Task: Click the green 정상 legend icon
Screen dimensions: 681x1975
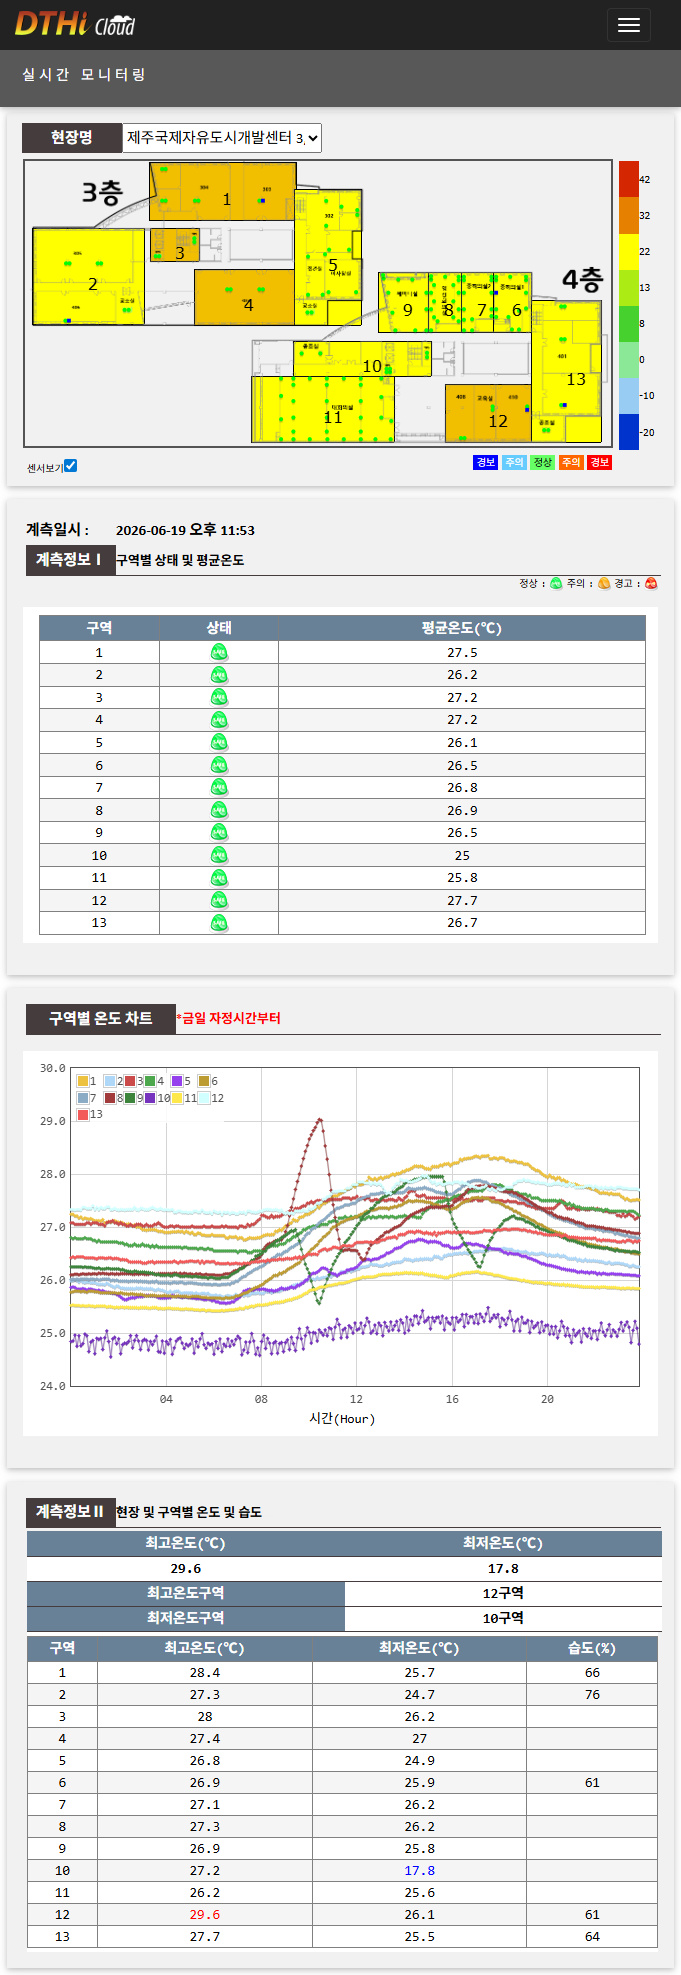Action: pyautogui.click(x=556, y=584)
